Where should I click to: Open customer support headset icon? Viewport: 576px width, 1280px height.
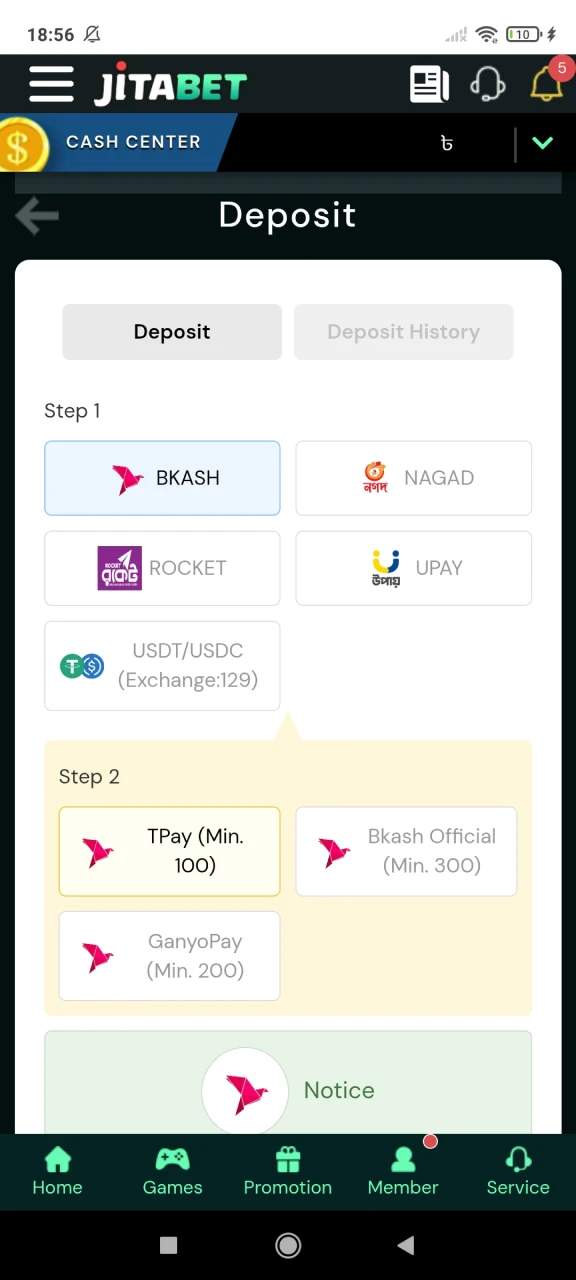pos(487,84)
